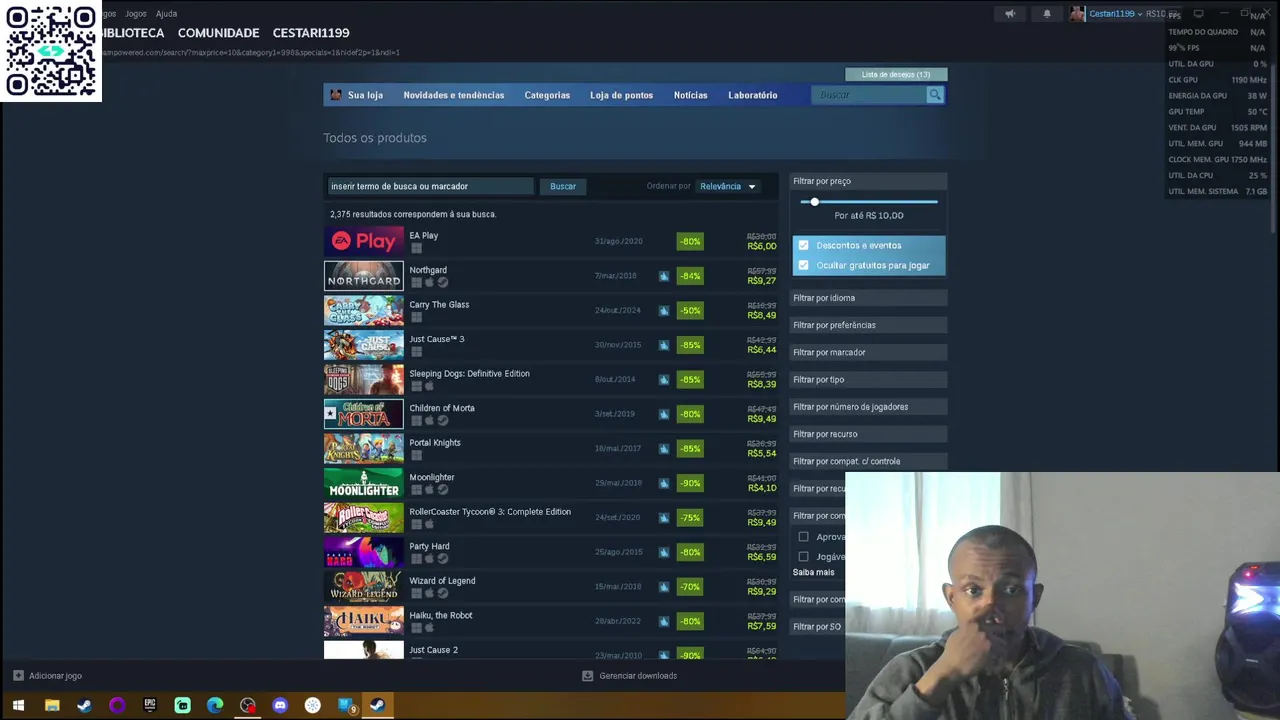Click the Party Hard game title
The image size is (1280, 720).
(429, 546)
